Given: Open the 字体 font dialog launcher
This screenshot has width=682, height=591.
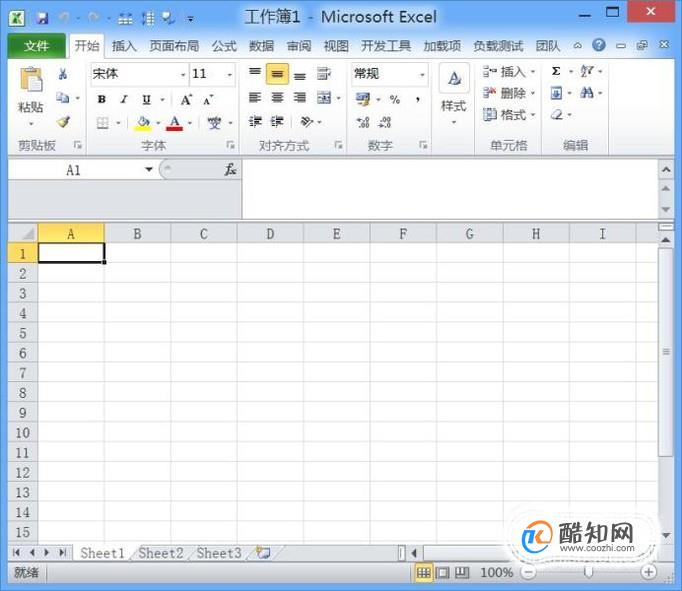Looking at the screenshot, I should pyautogui.click(x=230, y=145).
